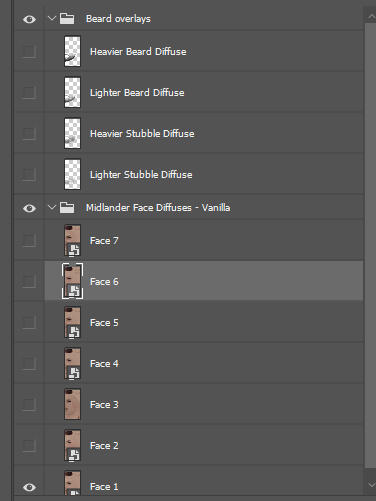This screenshot has height=501, width=376.
Task: Click Face 1 layer thumbnail
Action: (72, 483)
